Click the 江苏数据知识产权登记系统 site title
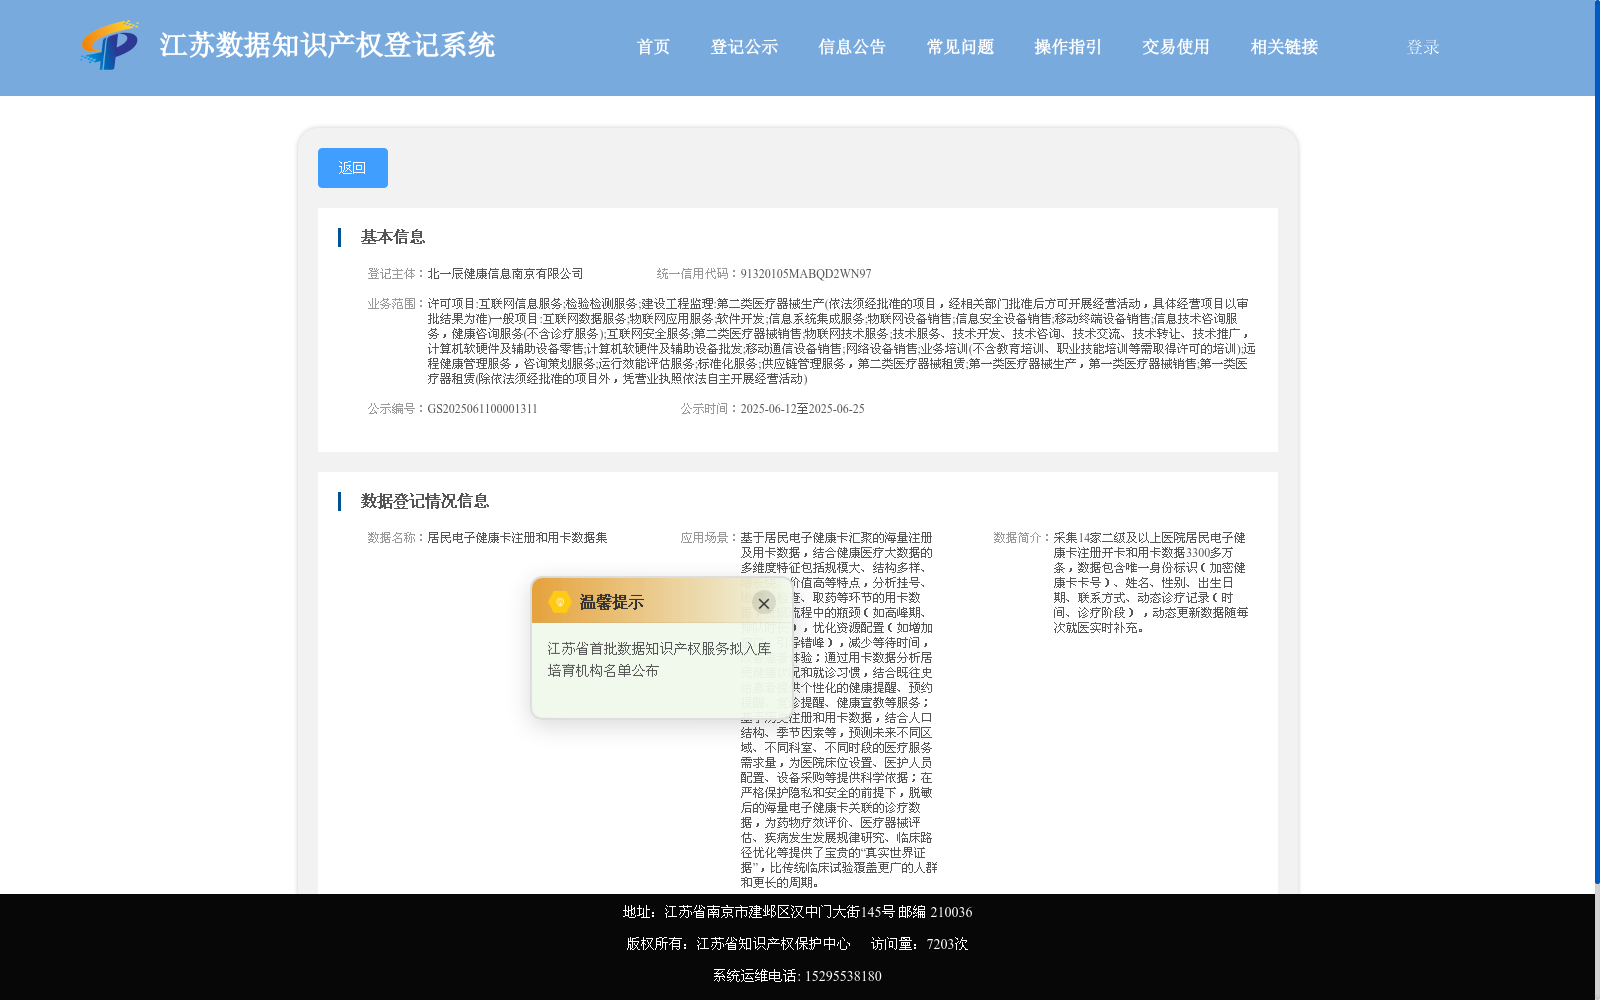Viewport: 1600px width, 1000px height. [327, 45]
